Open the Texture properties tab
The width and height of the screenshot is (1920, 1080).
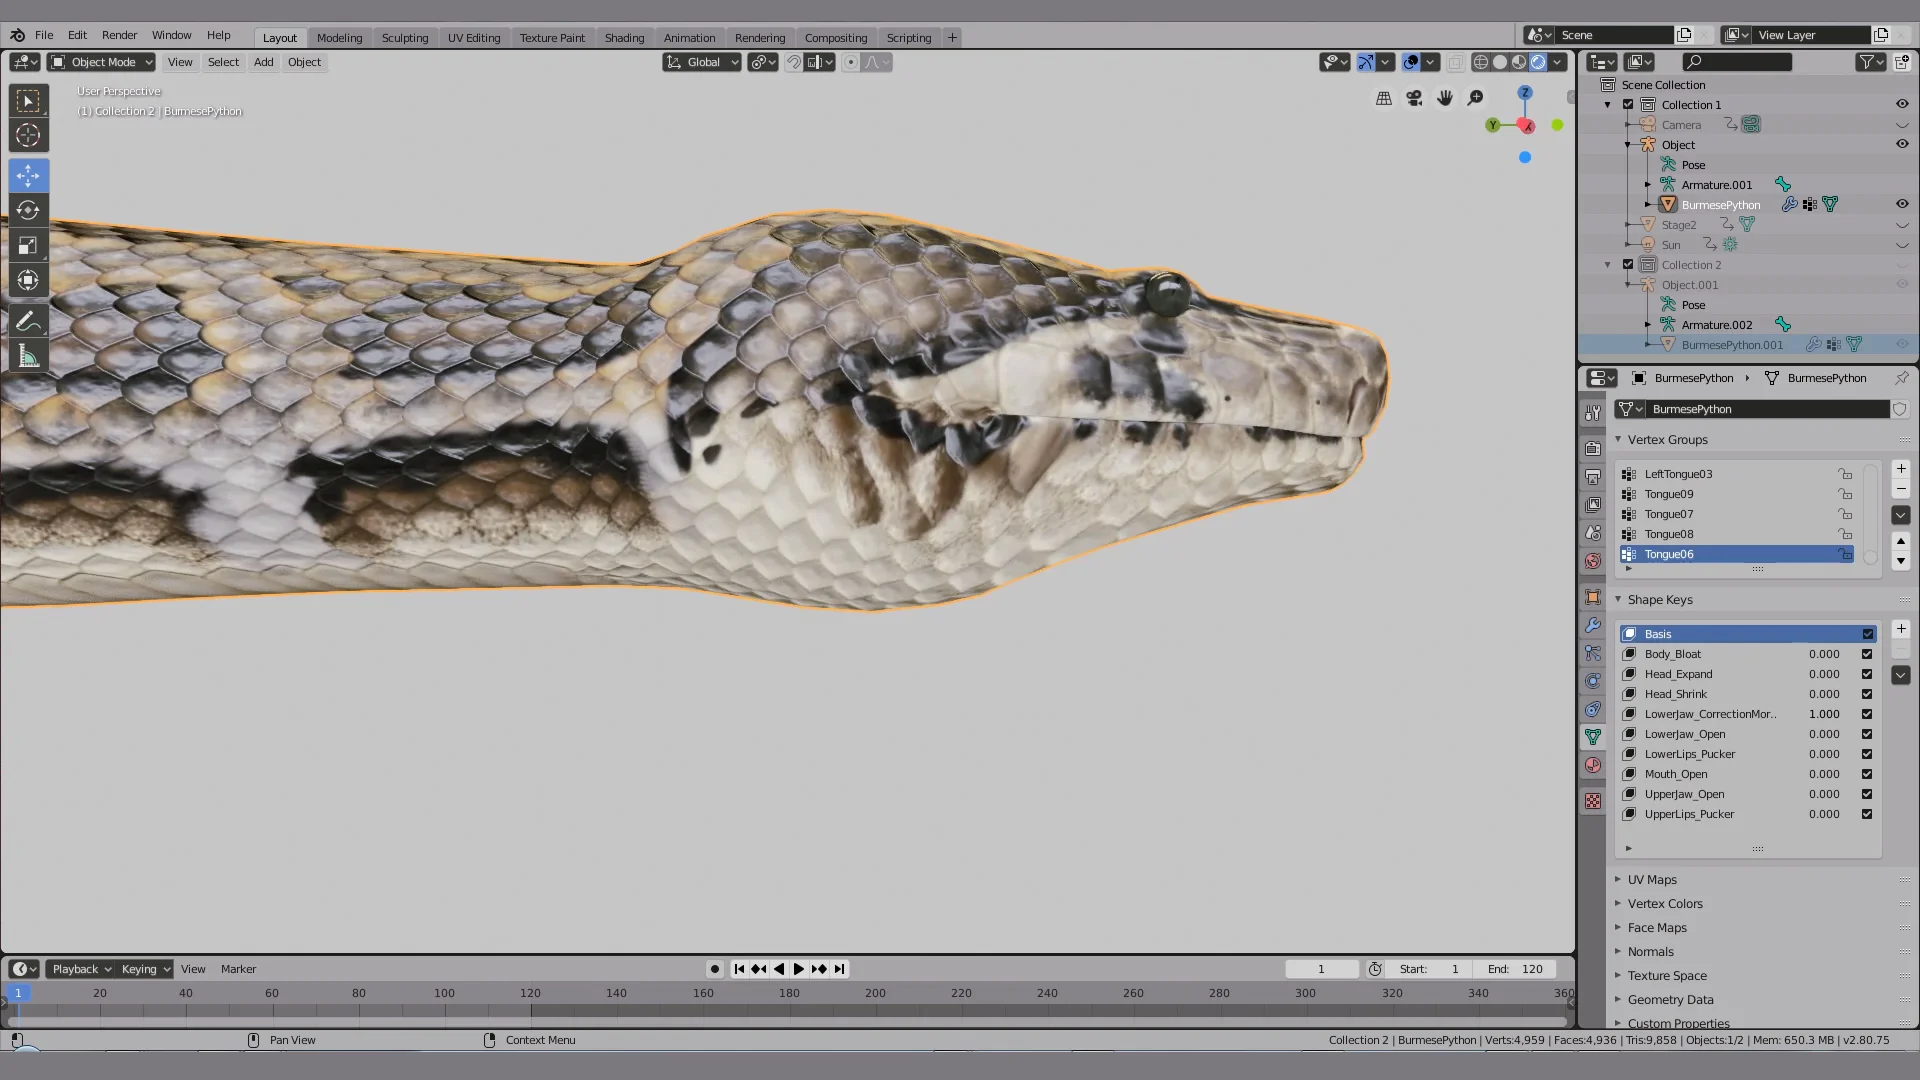coord(1593,801)
